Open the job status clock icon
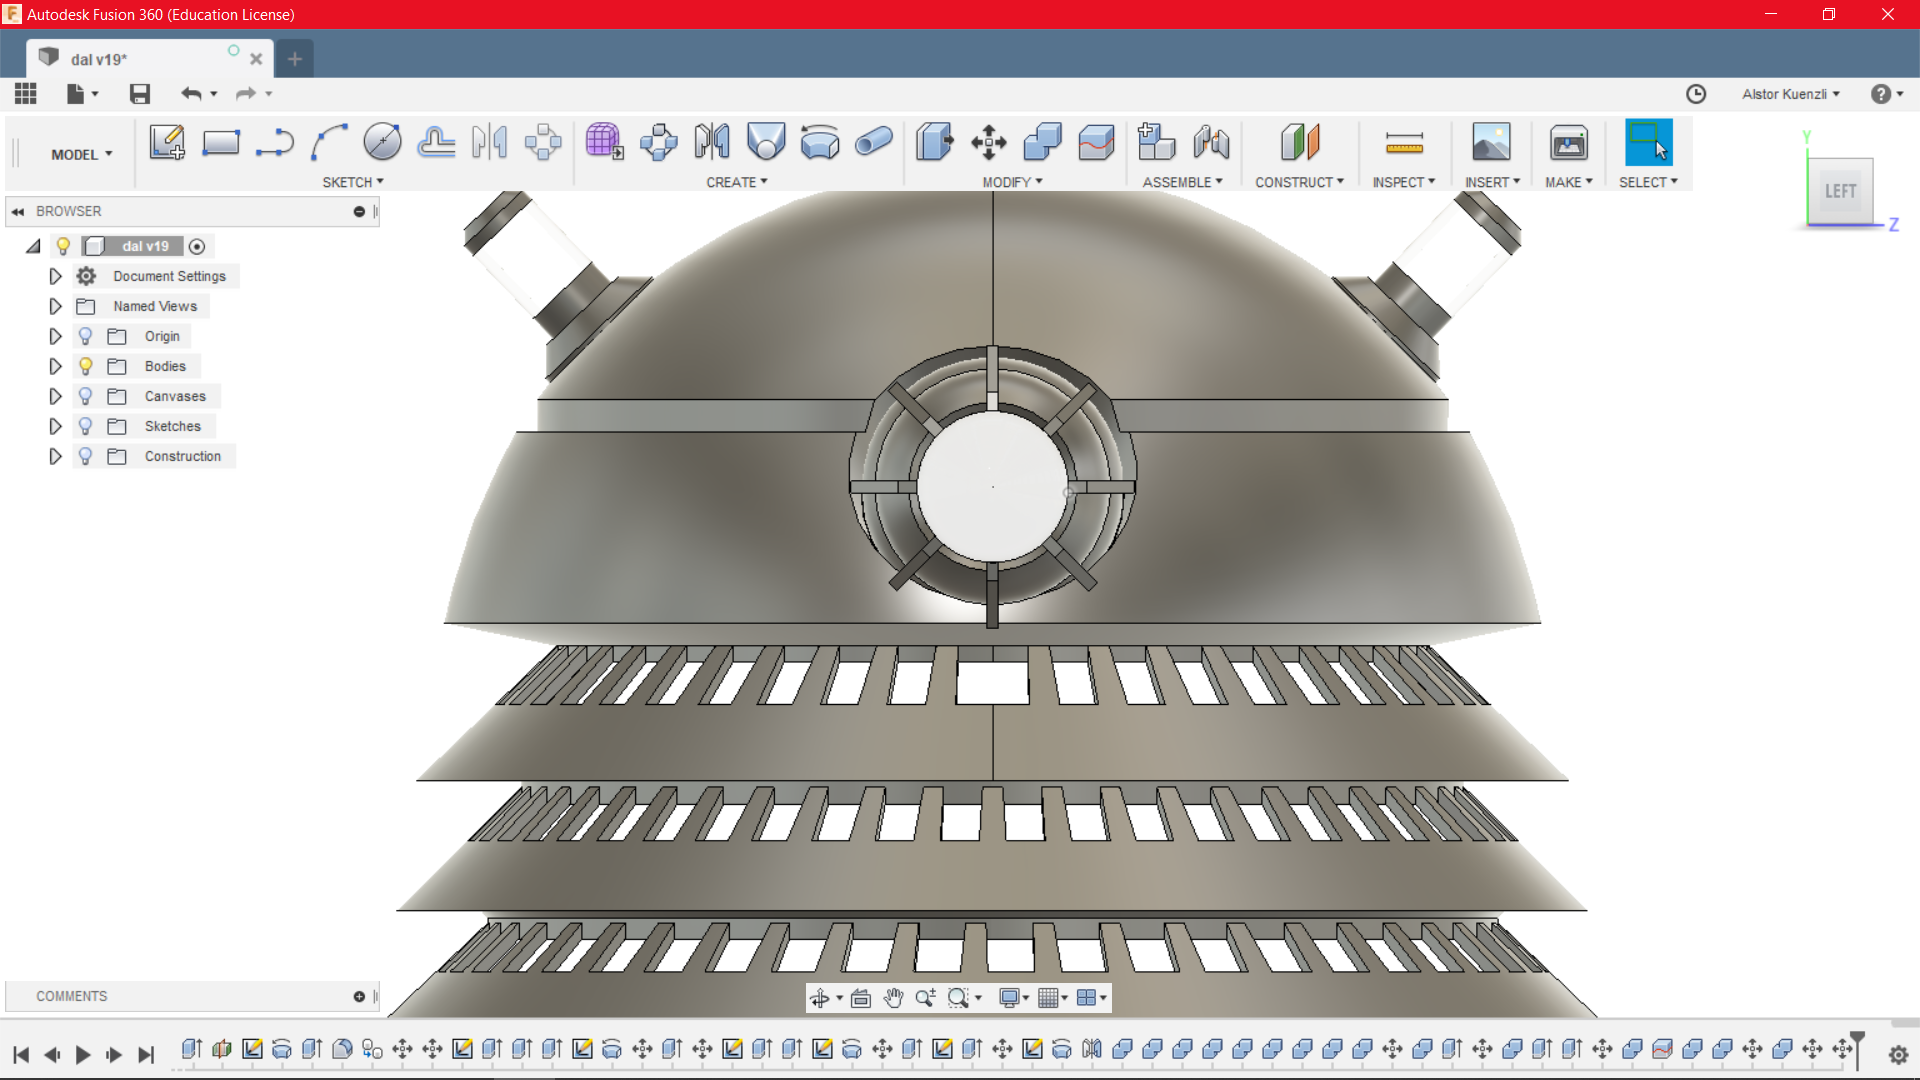 click(1696, 93)
